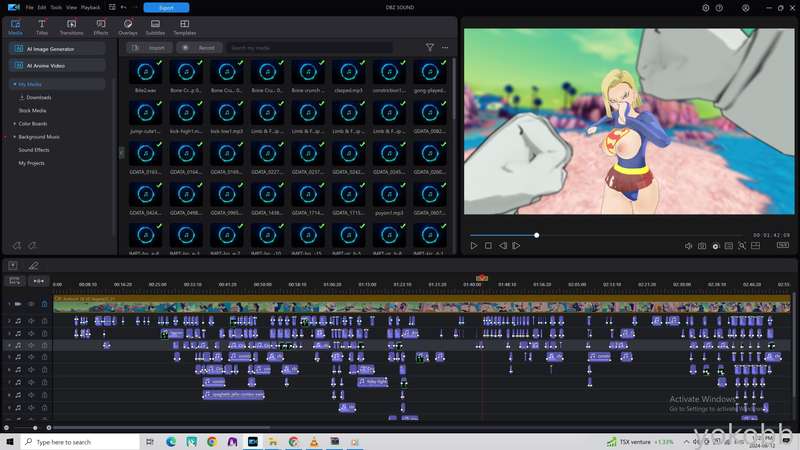Open the media library more options menu

pos(445,47)
